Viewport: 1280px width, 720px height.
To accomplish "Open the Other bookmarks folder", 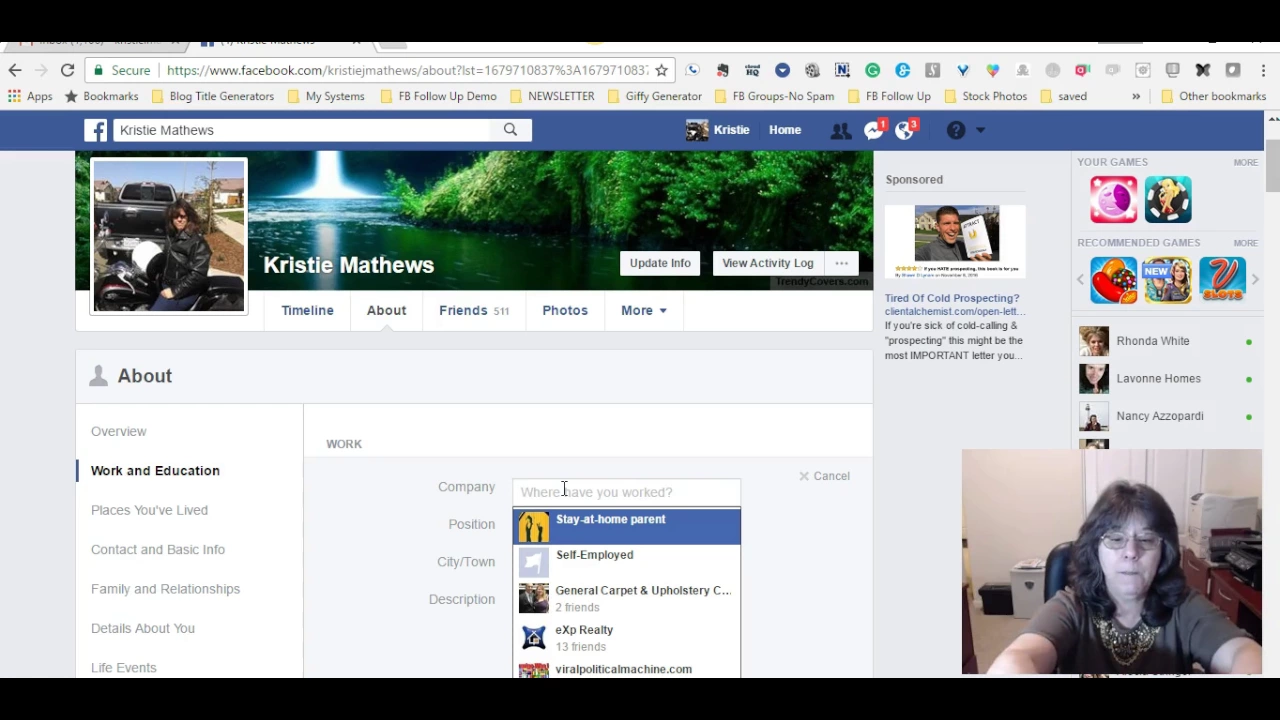I will pyautogui.click(x=1213, y=96).
